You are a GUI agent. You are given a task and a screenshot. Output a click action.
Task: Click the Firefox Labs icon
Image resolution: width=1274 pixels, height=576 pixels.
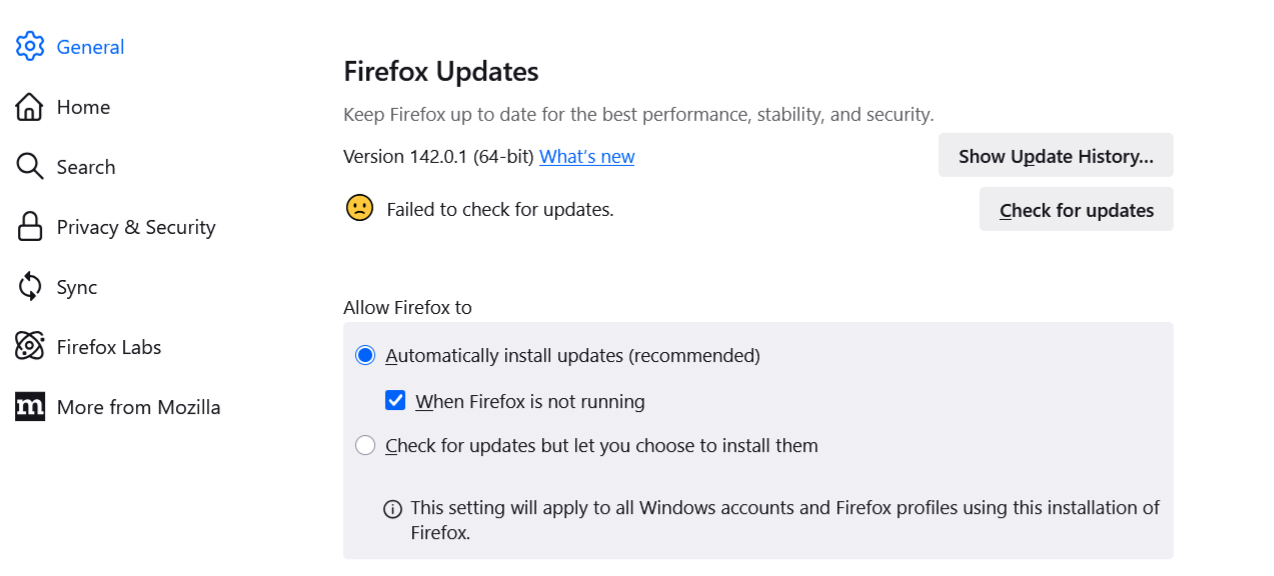pos(30,347)
